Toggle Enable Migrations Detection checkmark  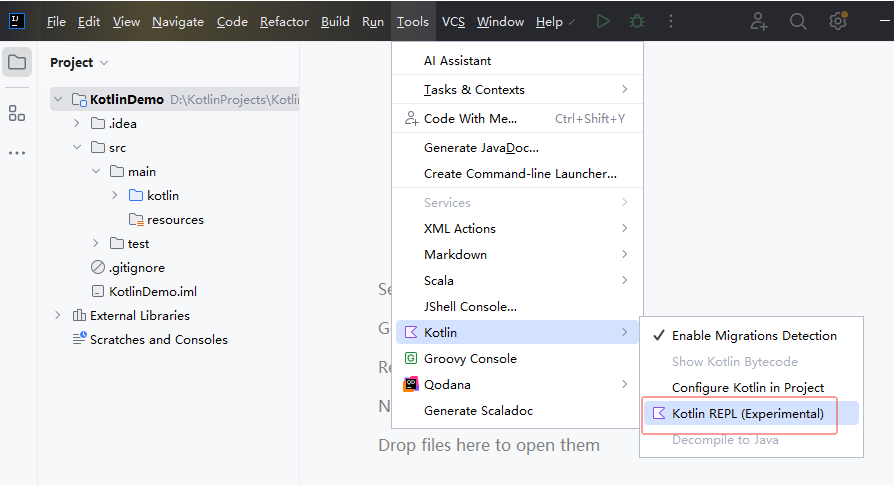click(x=659, y=336)
